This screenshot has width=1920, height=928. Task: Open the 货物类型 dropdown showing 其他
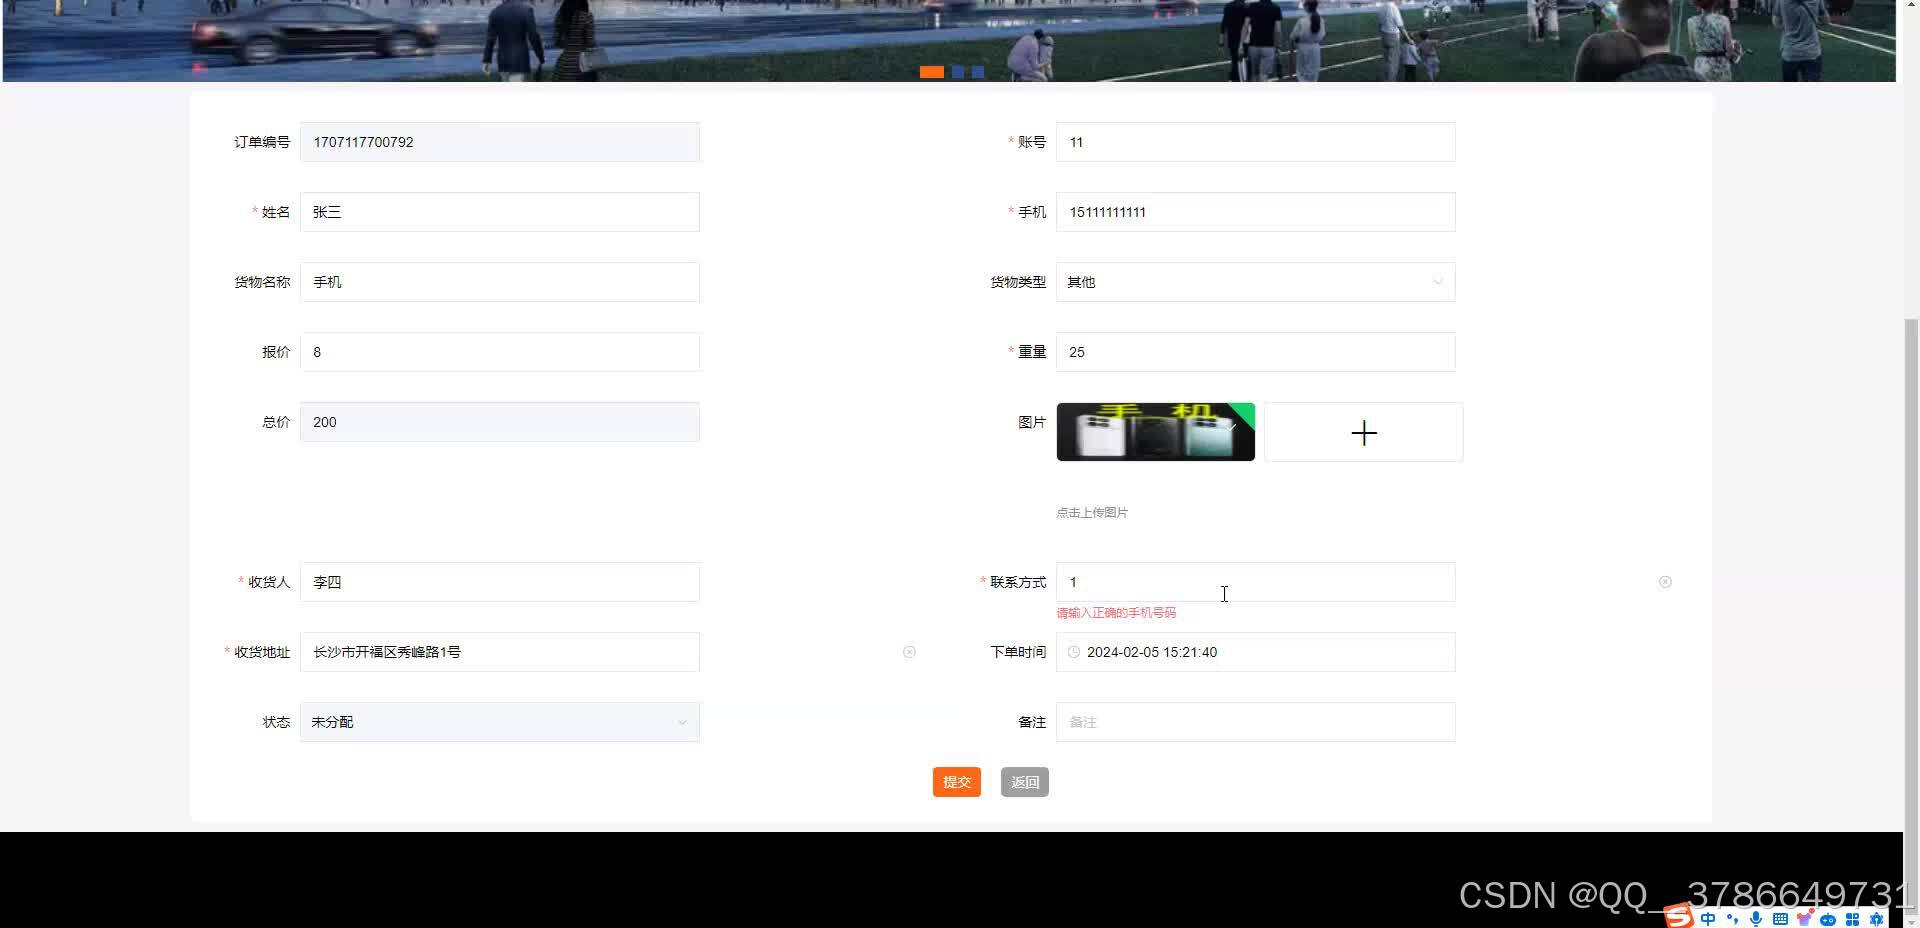point(1256,282)
